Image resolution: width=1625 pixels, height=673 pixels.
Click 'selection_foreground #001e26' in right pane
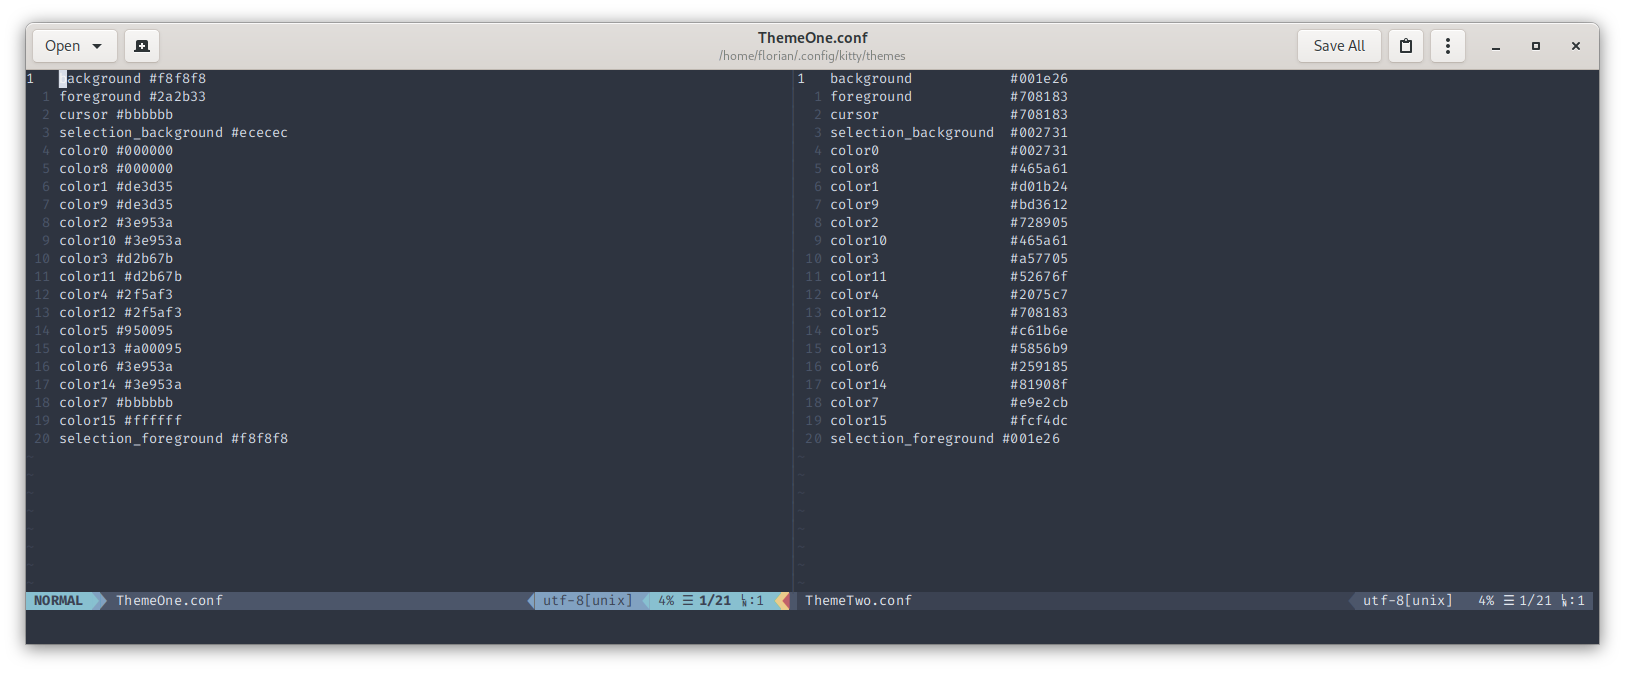945,439
